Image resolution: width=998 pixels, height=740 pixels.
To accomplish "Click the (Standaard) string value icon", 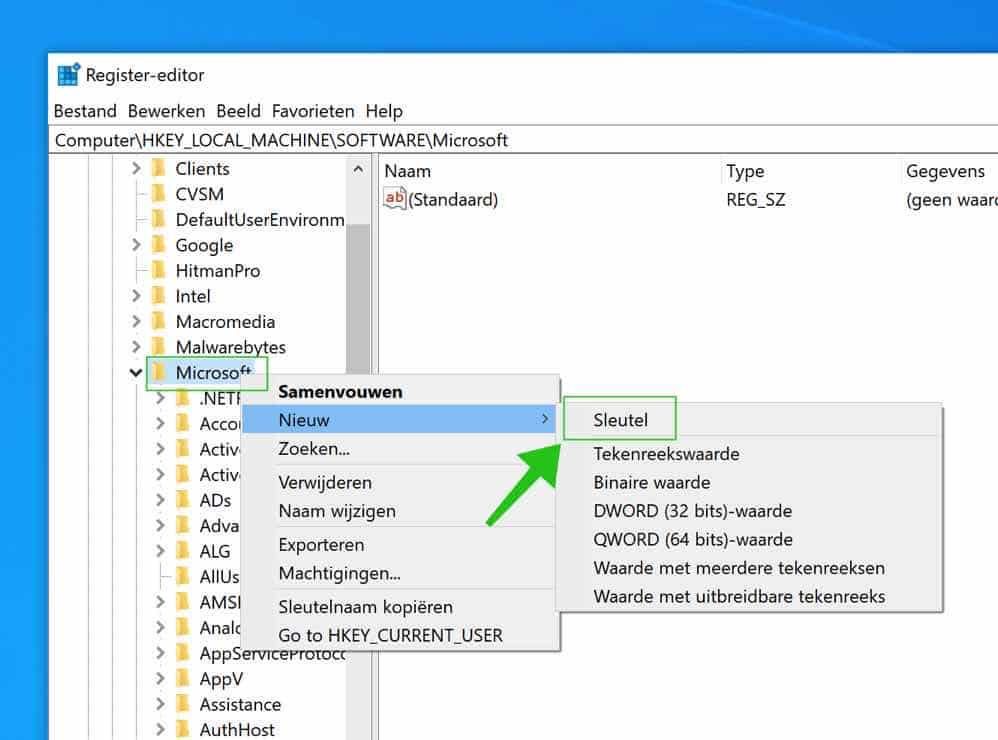I will coord(395,199).
